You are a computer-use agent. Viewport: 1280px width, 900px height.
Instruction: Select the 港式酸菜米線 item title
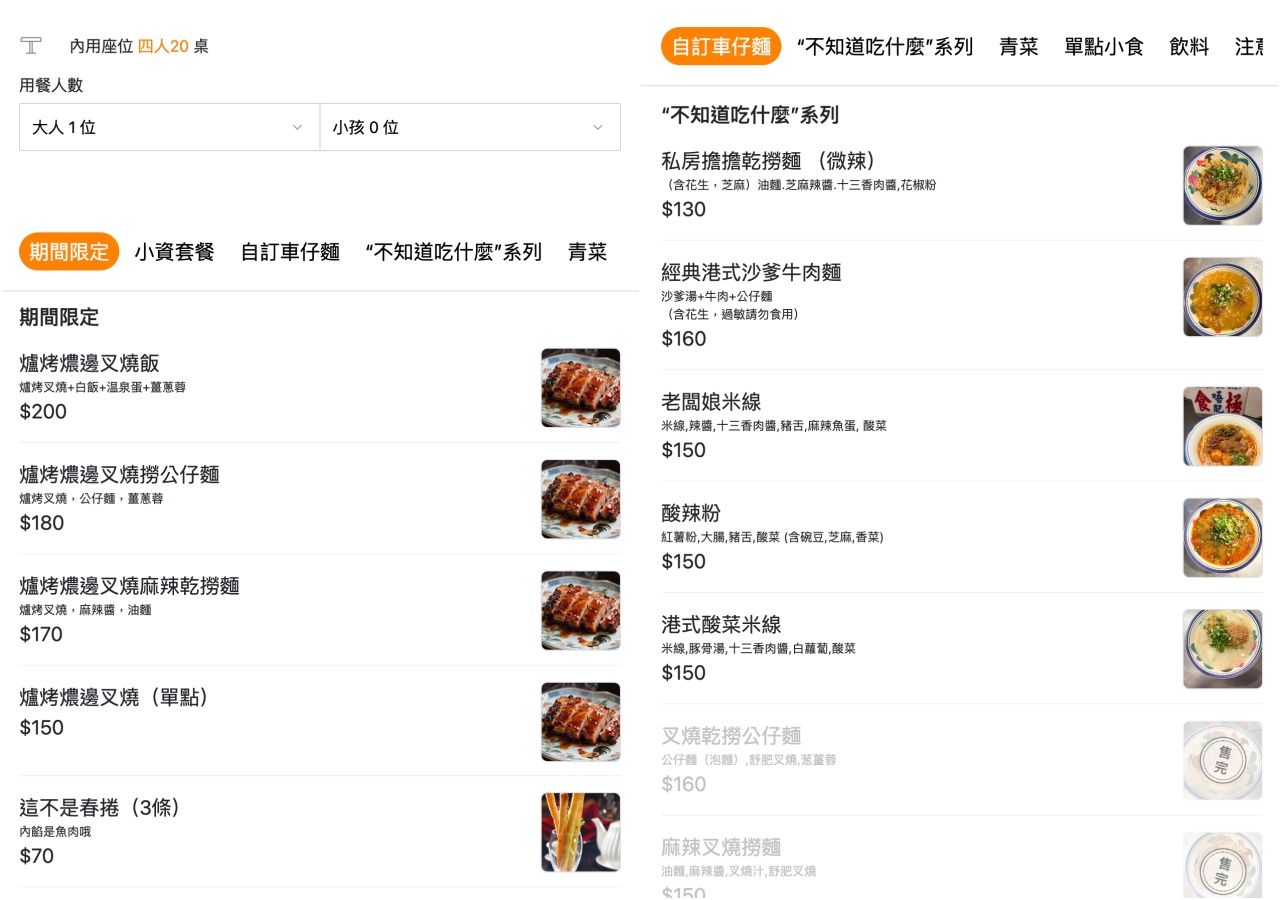point(721,624)
